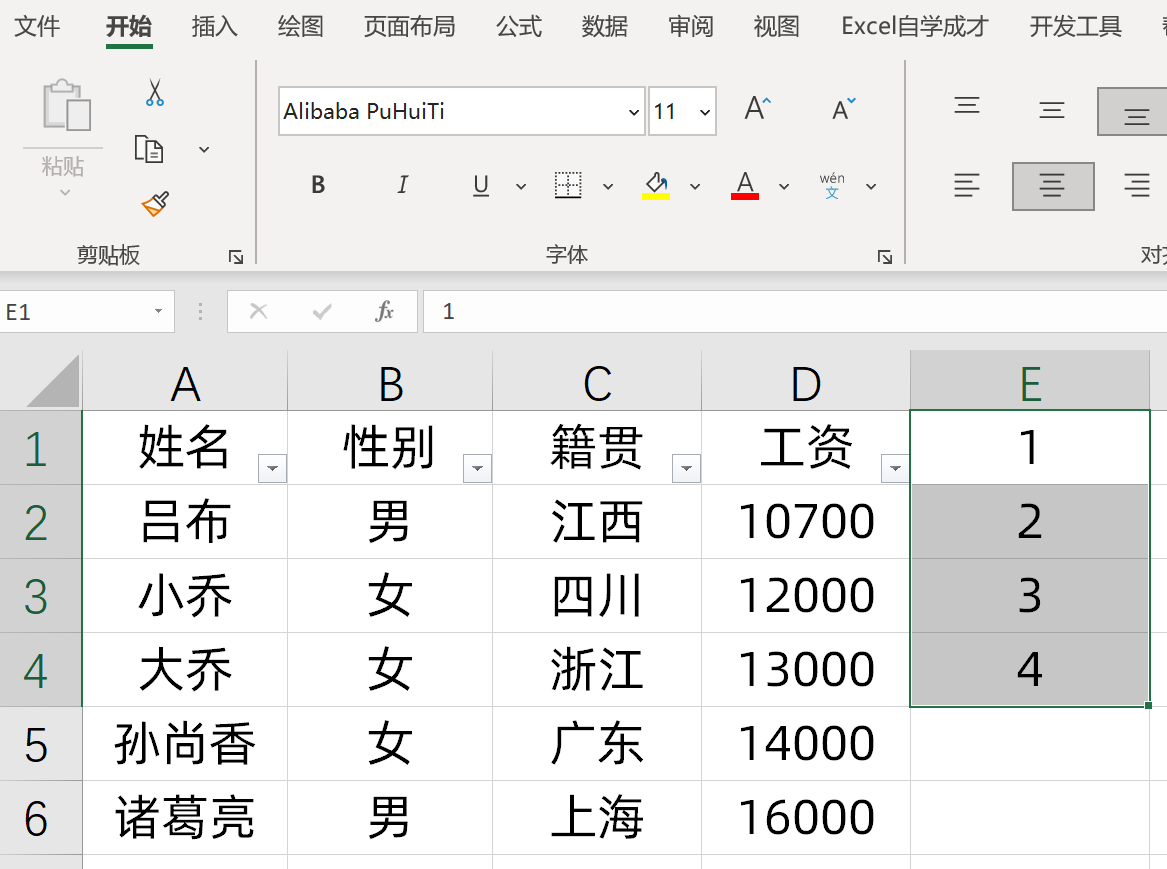Decrease font size with smaller A
The width and height of the screenshot is (1167, 869).
coord(843,109)
